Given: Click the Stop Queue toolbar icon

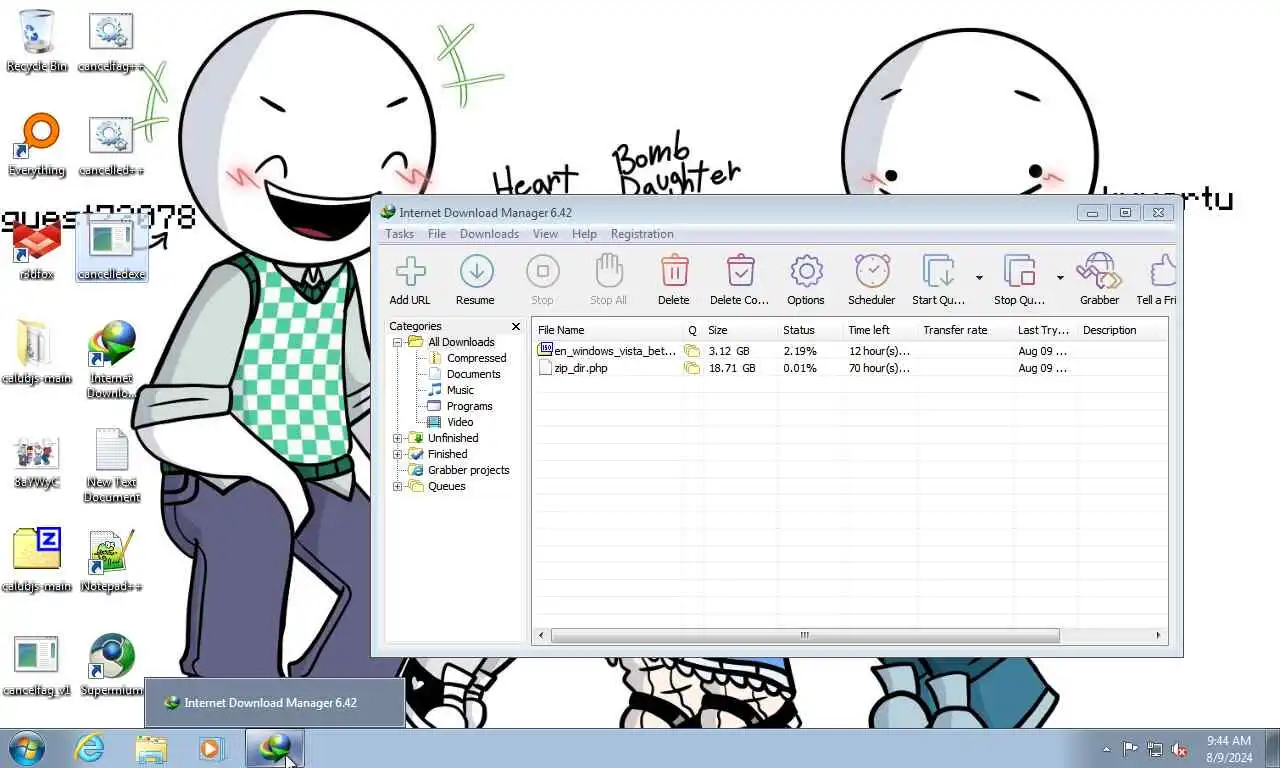Looking at the screenshot, I should [x=1019, y=280].
